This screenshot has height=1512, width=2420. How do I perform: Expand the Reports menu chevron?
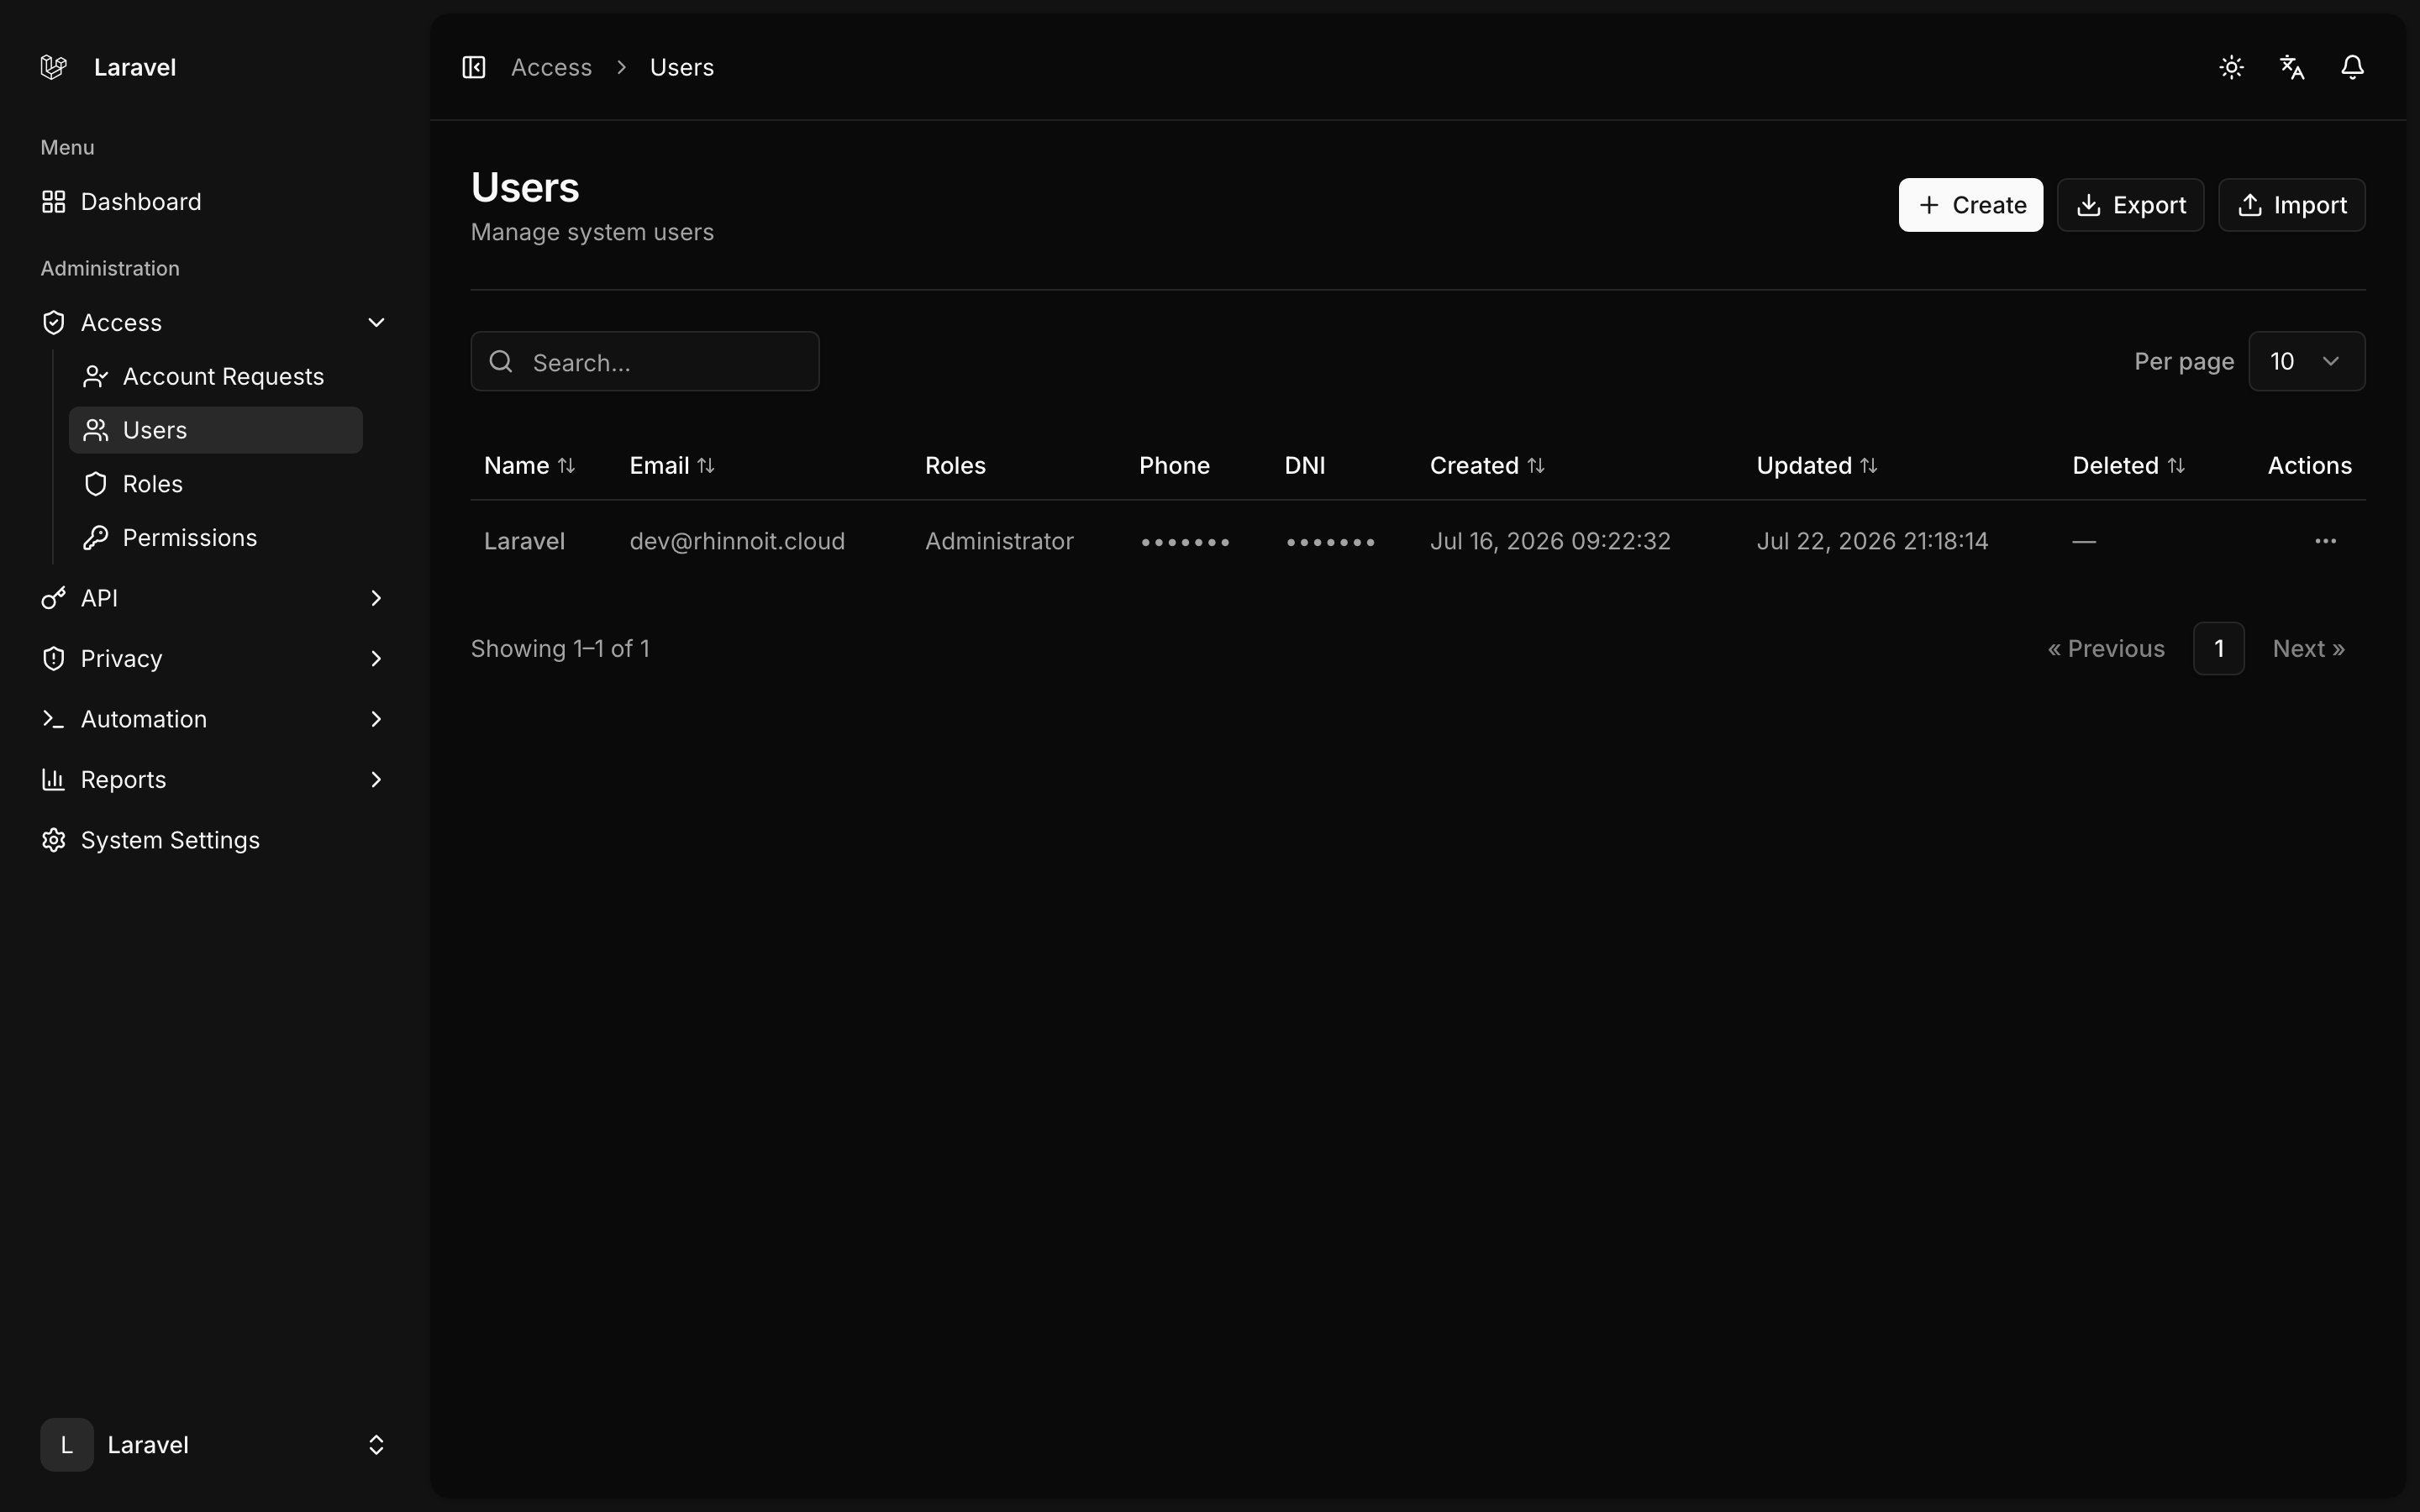pyautogui.click(x=376, y=780)
